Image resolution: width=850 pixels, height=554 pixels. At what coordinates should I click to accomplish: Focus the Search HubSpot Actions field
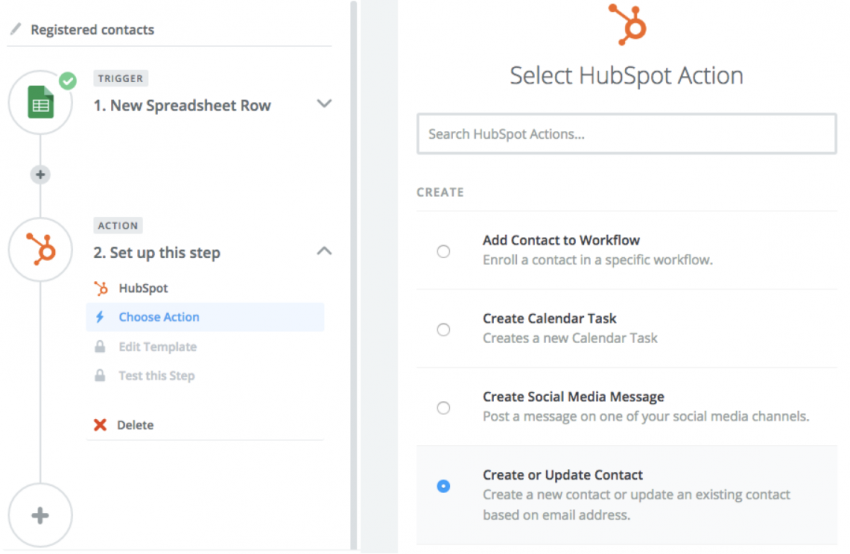[627, 134]
